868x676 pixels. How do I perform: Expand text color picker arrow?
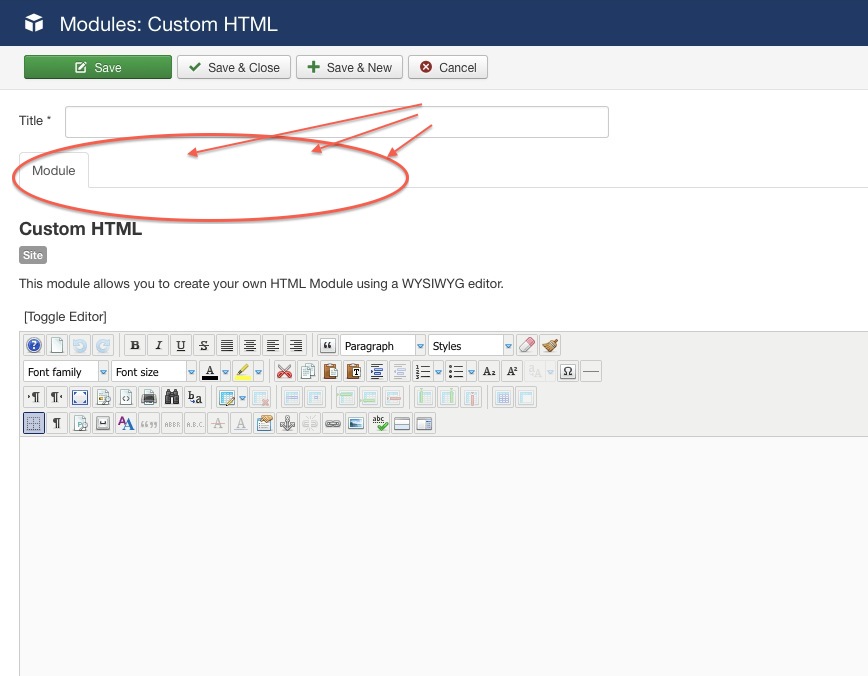tap(225, 371)
